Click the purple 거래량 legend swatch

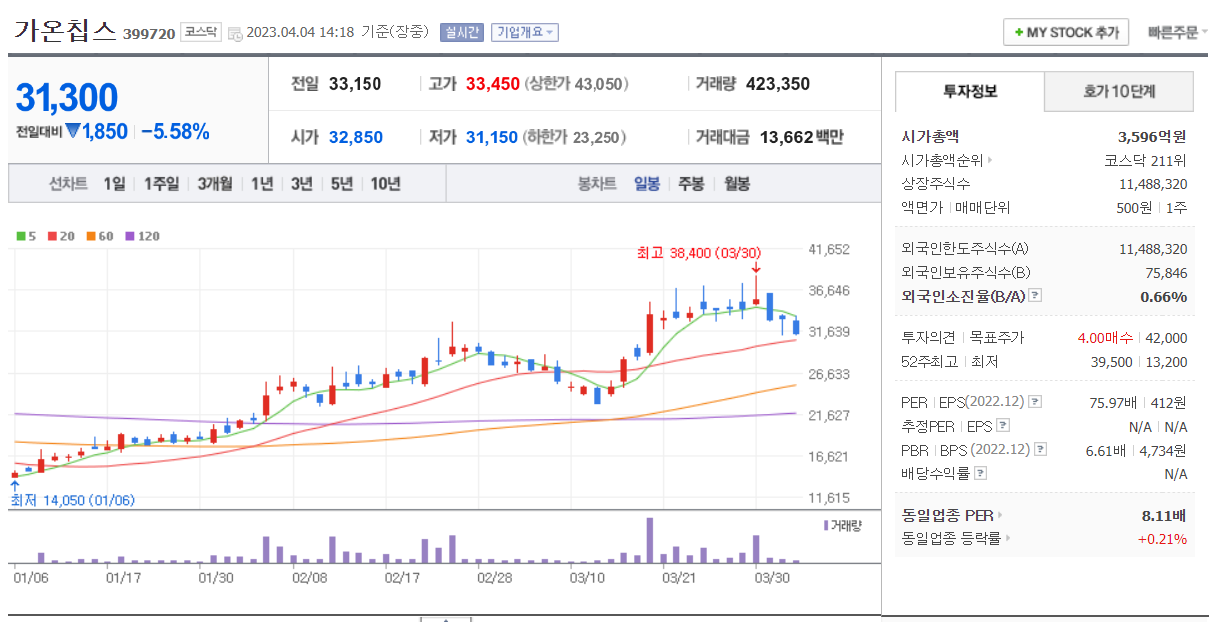pos(826,524)
